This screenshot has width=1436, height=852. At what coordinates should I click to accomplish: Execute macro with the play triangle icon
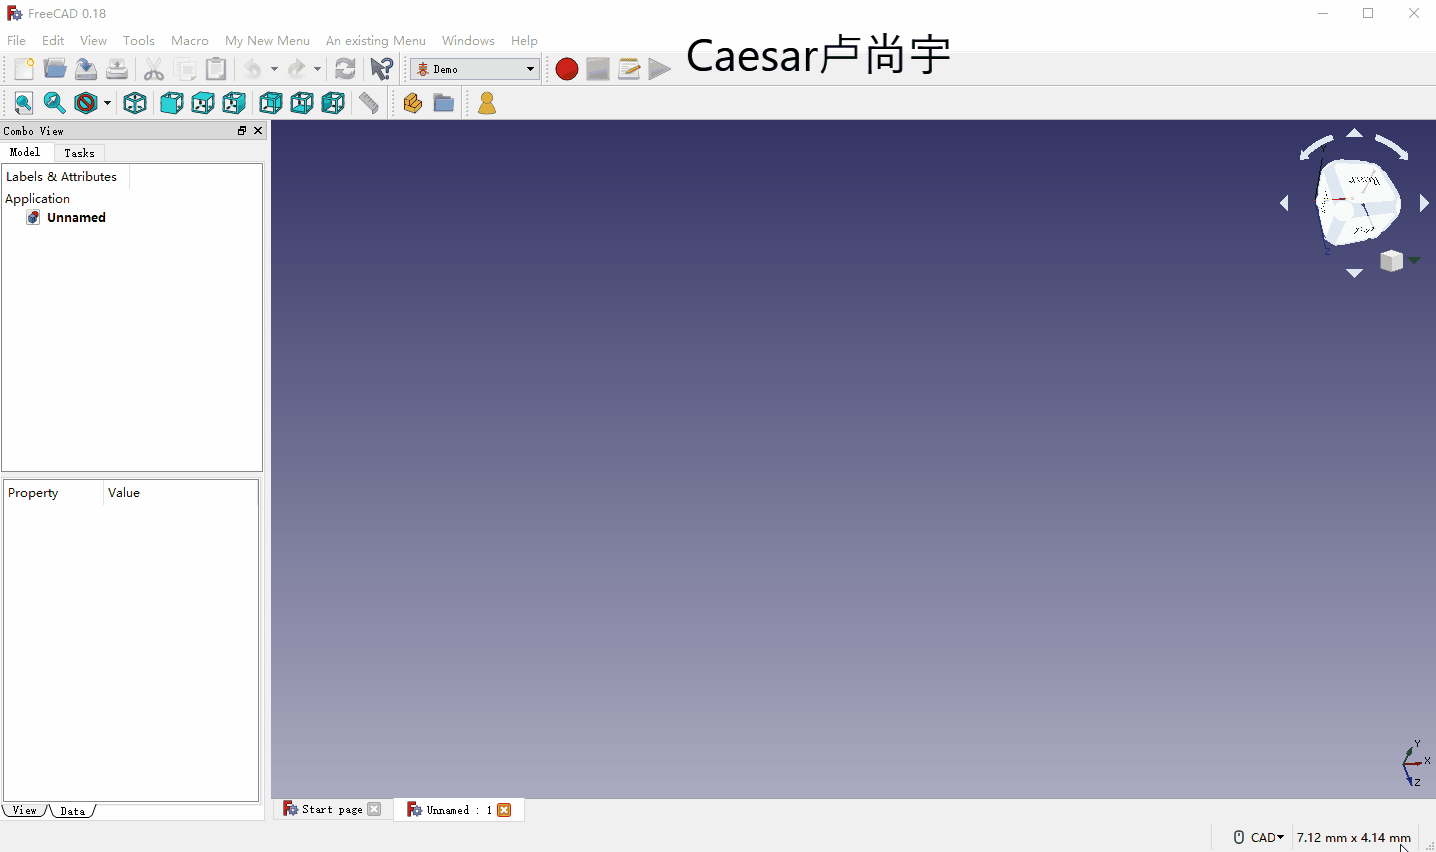(x=660, y=69)
